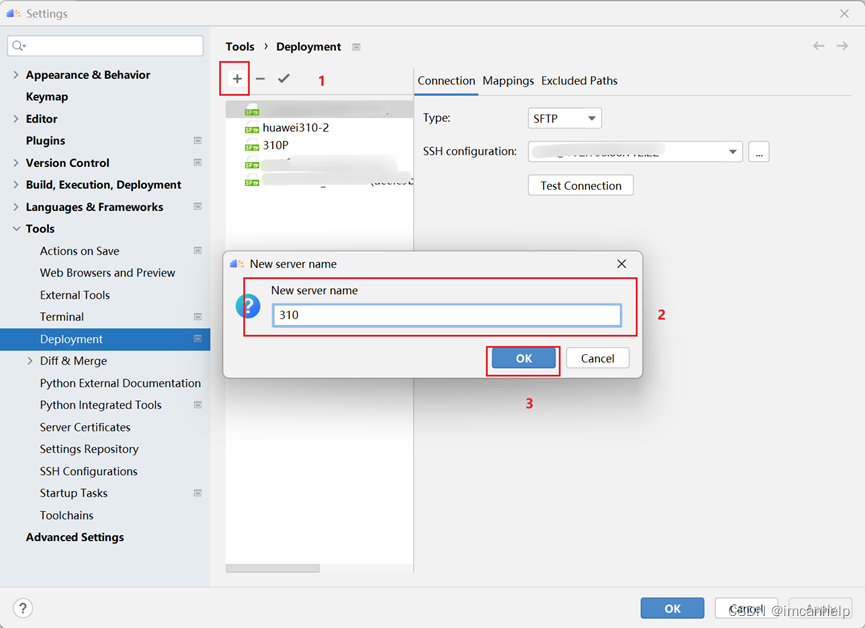Click the help question mark icon bottom left
This screenshot has width=865, height=628.
pyautogui.click(x=22, y=608)
